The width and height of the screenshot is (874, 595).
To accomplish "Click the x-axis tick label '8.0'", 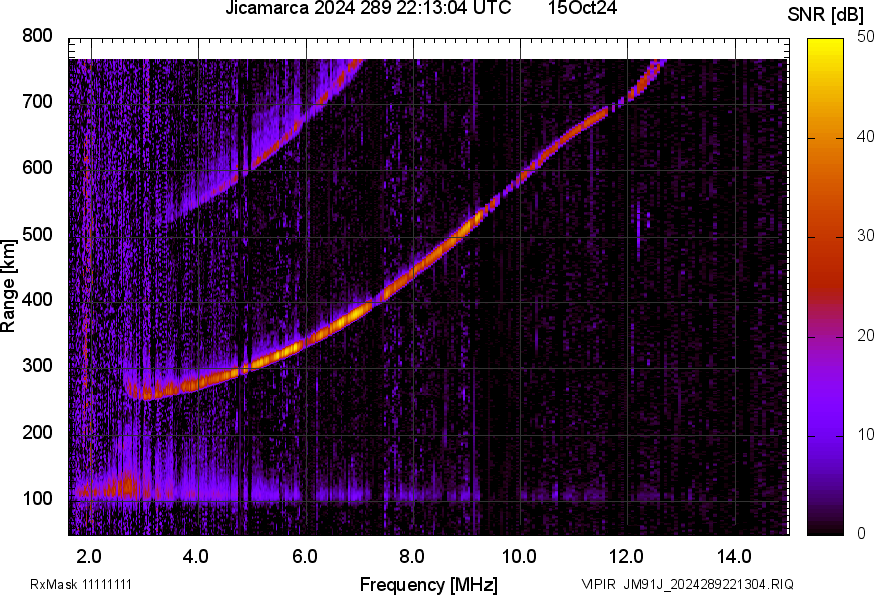I will (411, 557).
